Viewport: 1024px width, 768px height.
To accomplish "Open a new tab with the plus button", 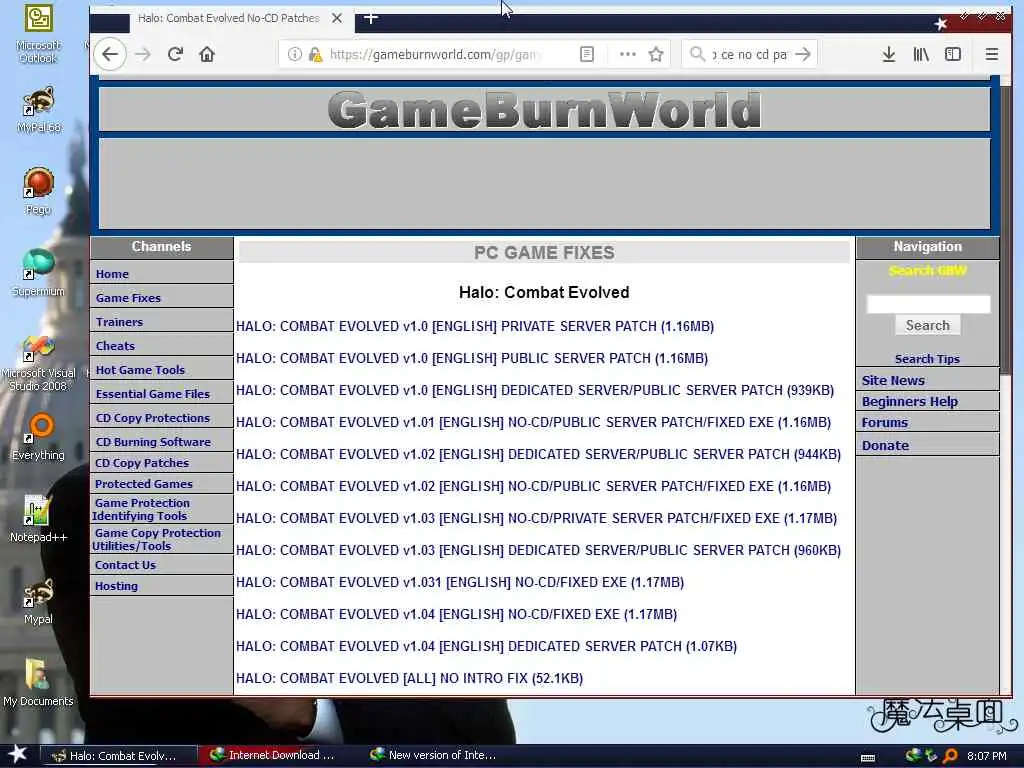I will [370, 18].
